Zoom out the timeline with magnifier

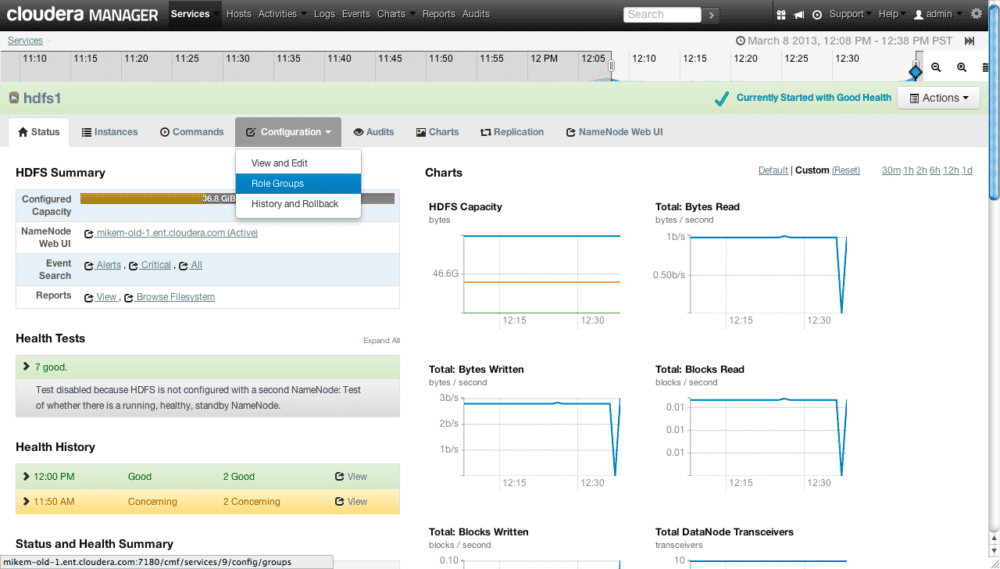[937, 67]
